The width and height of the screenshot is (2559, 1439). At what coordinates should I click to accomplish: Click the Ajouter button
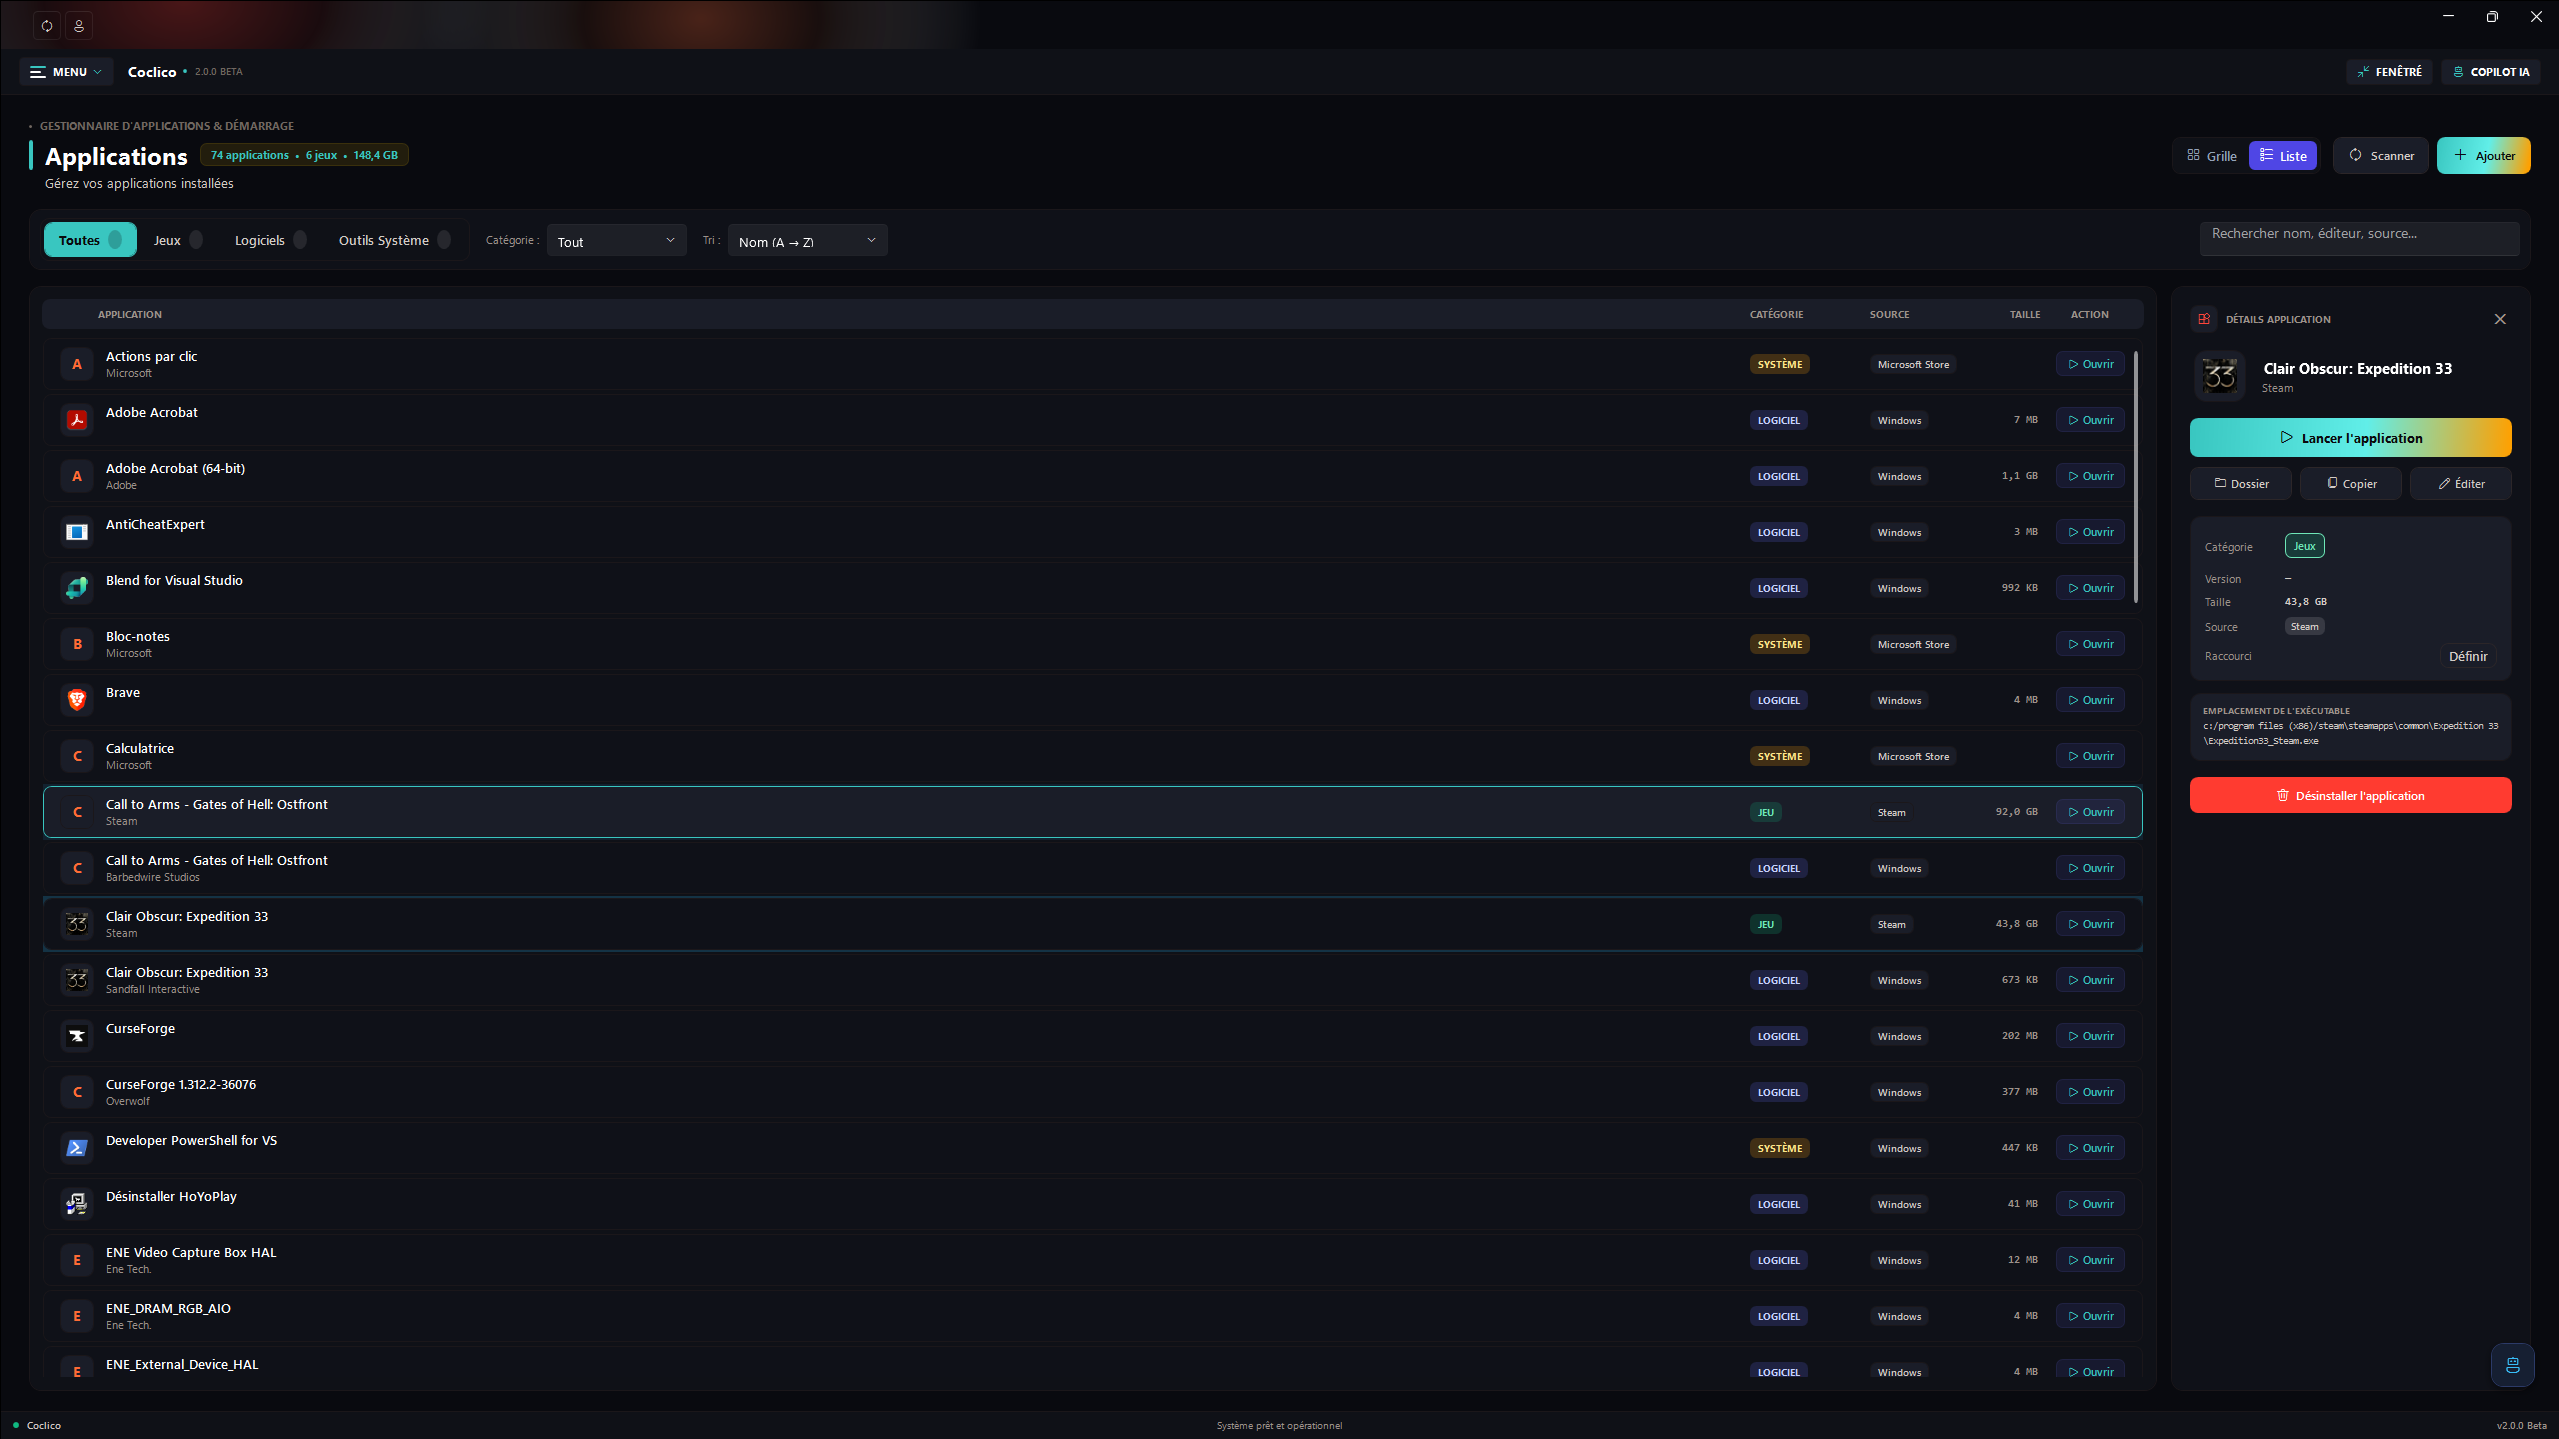tap(2484, 156)
